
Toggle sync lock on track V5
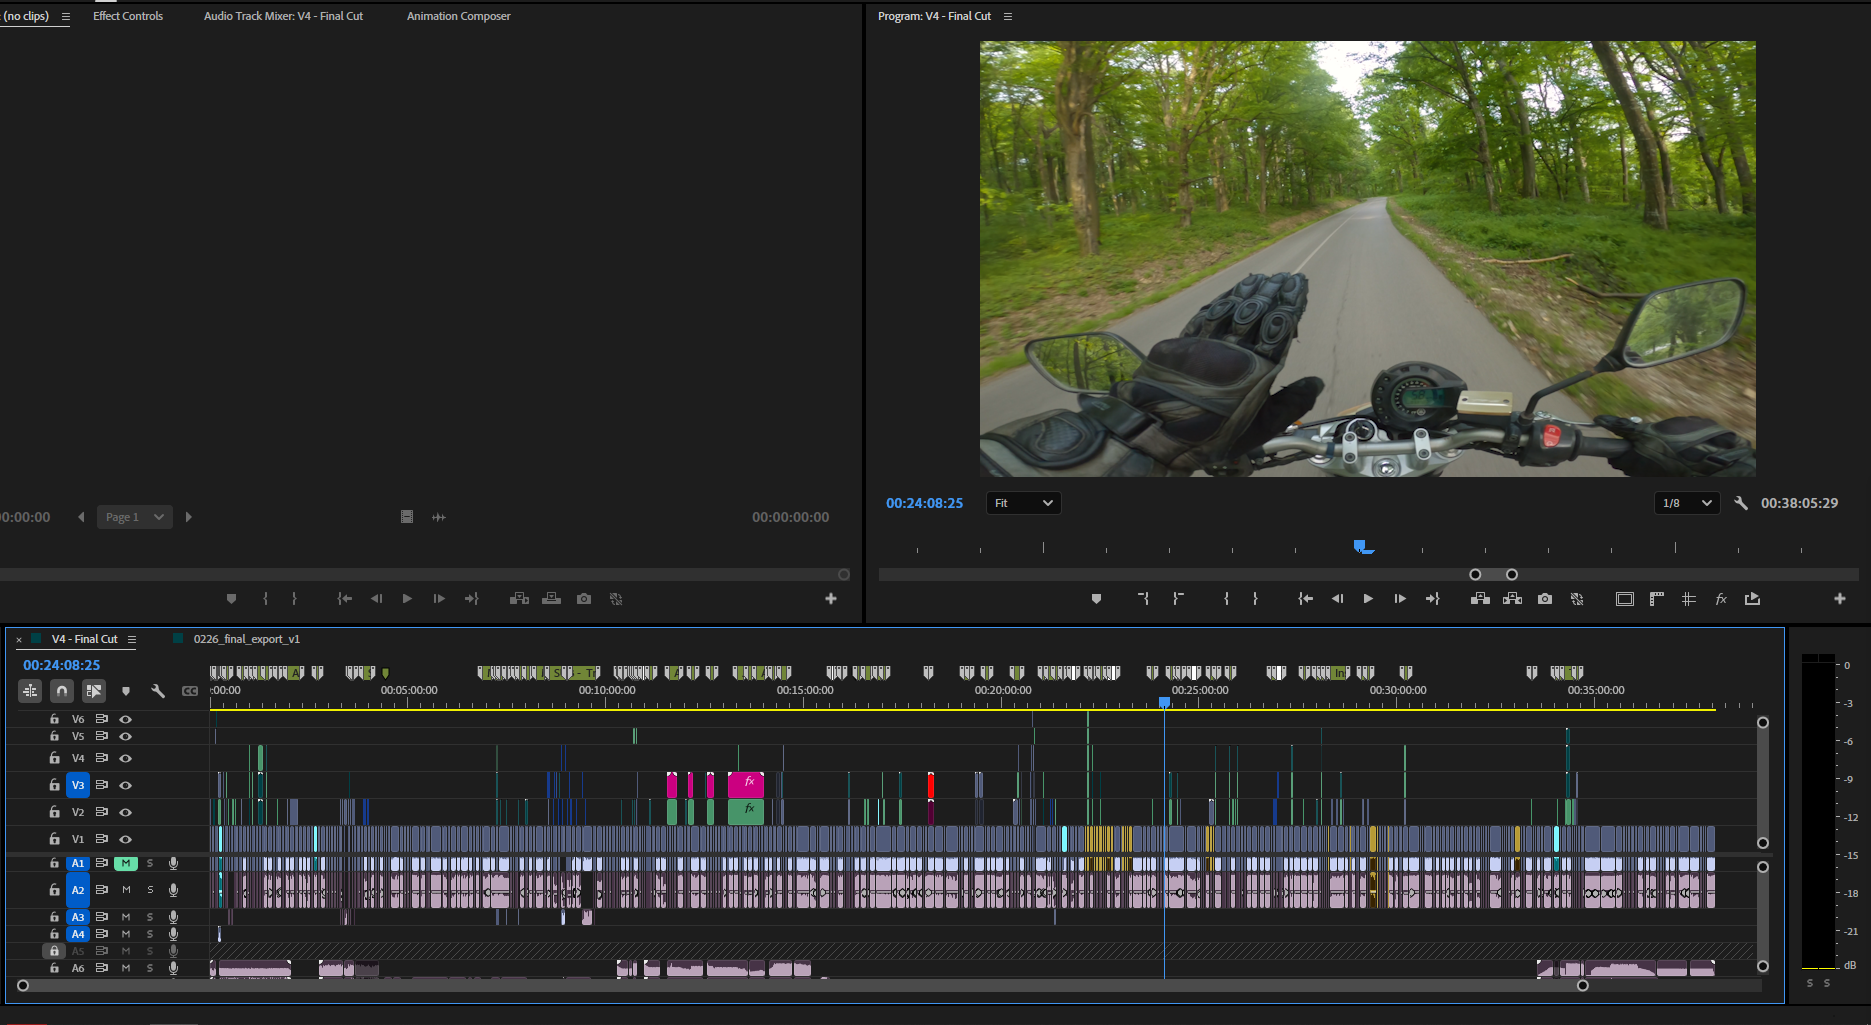102,736
